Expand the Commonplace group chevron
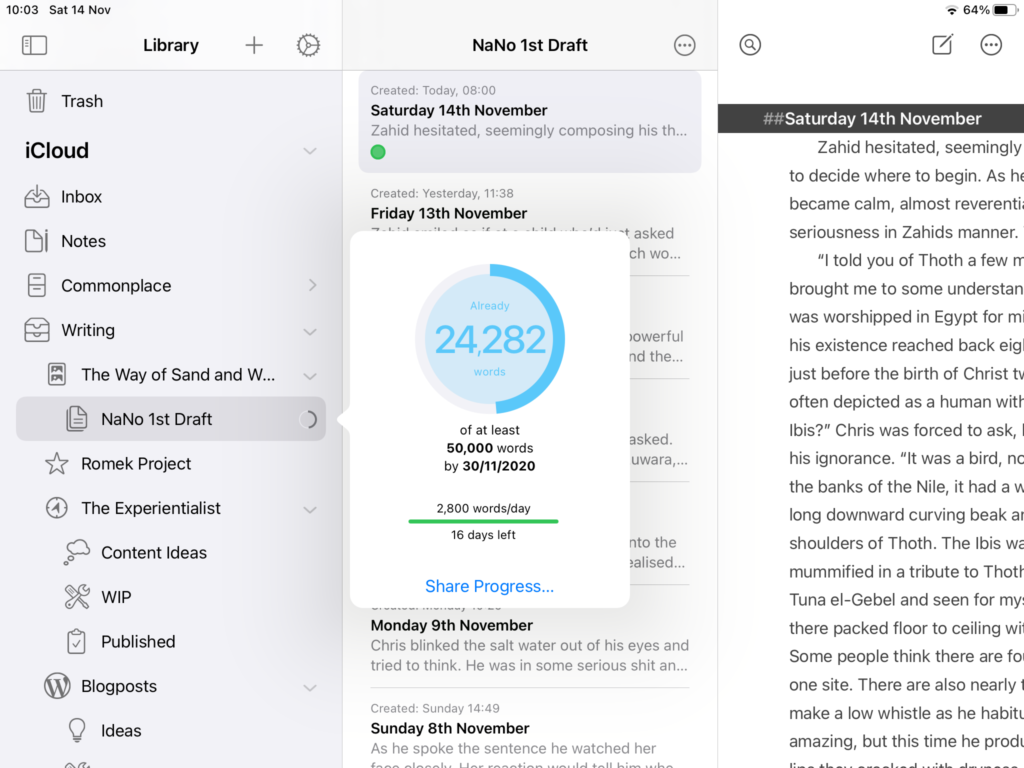This screenshot has height=768, width=1024. [312, 285]
